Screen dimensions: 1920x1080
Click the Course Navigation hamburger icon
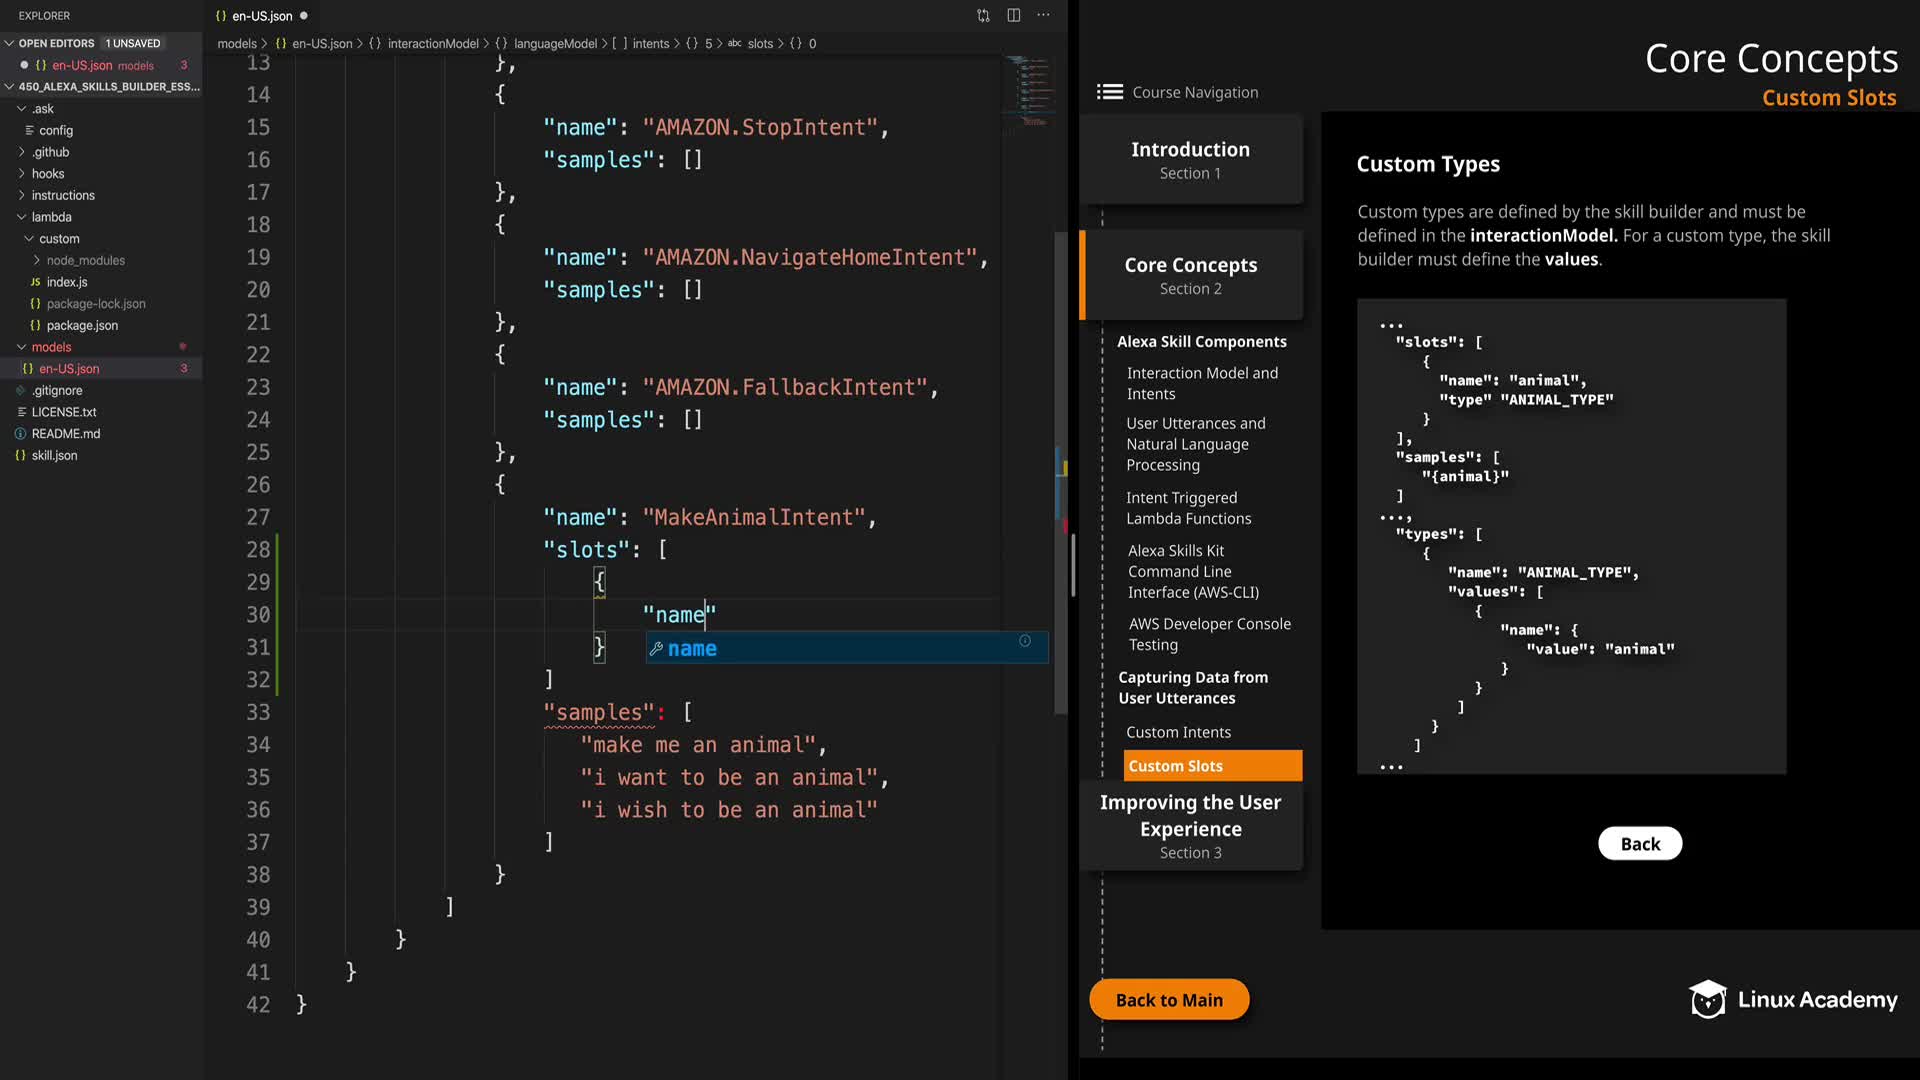tap(1109, 92)
